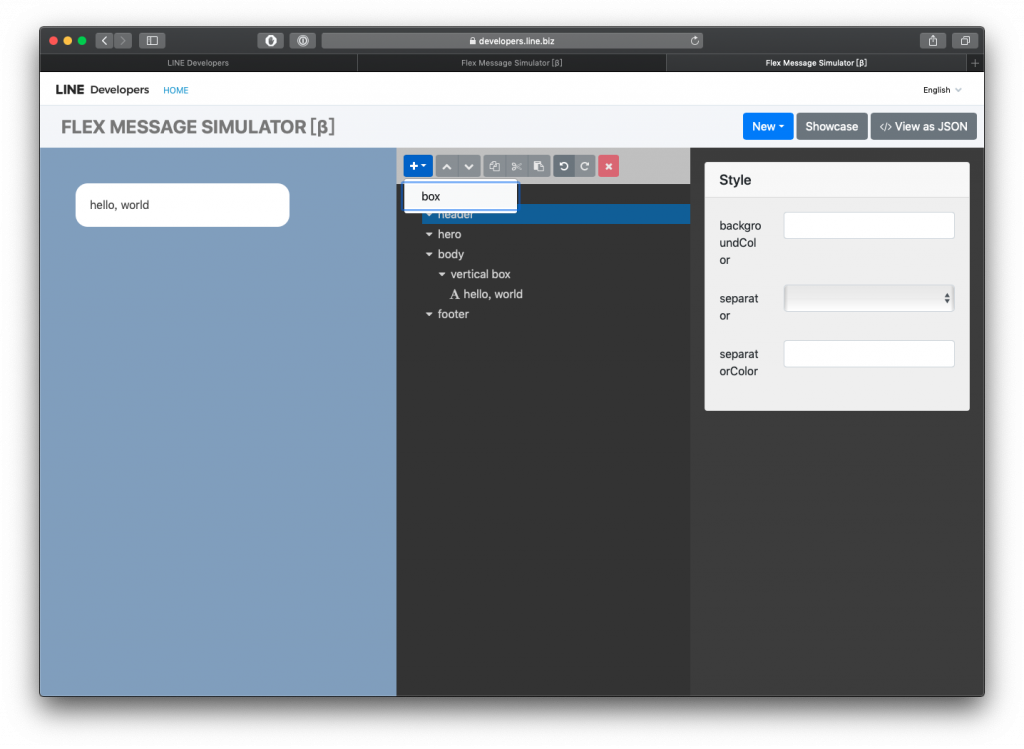The image size is (1024, 749).
Task: Redo the last change
Action: 585,166
